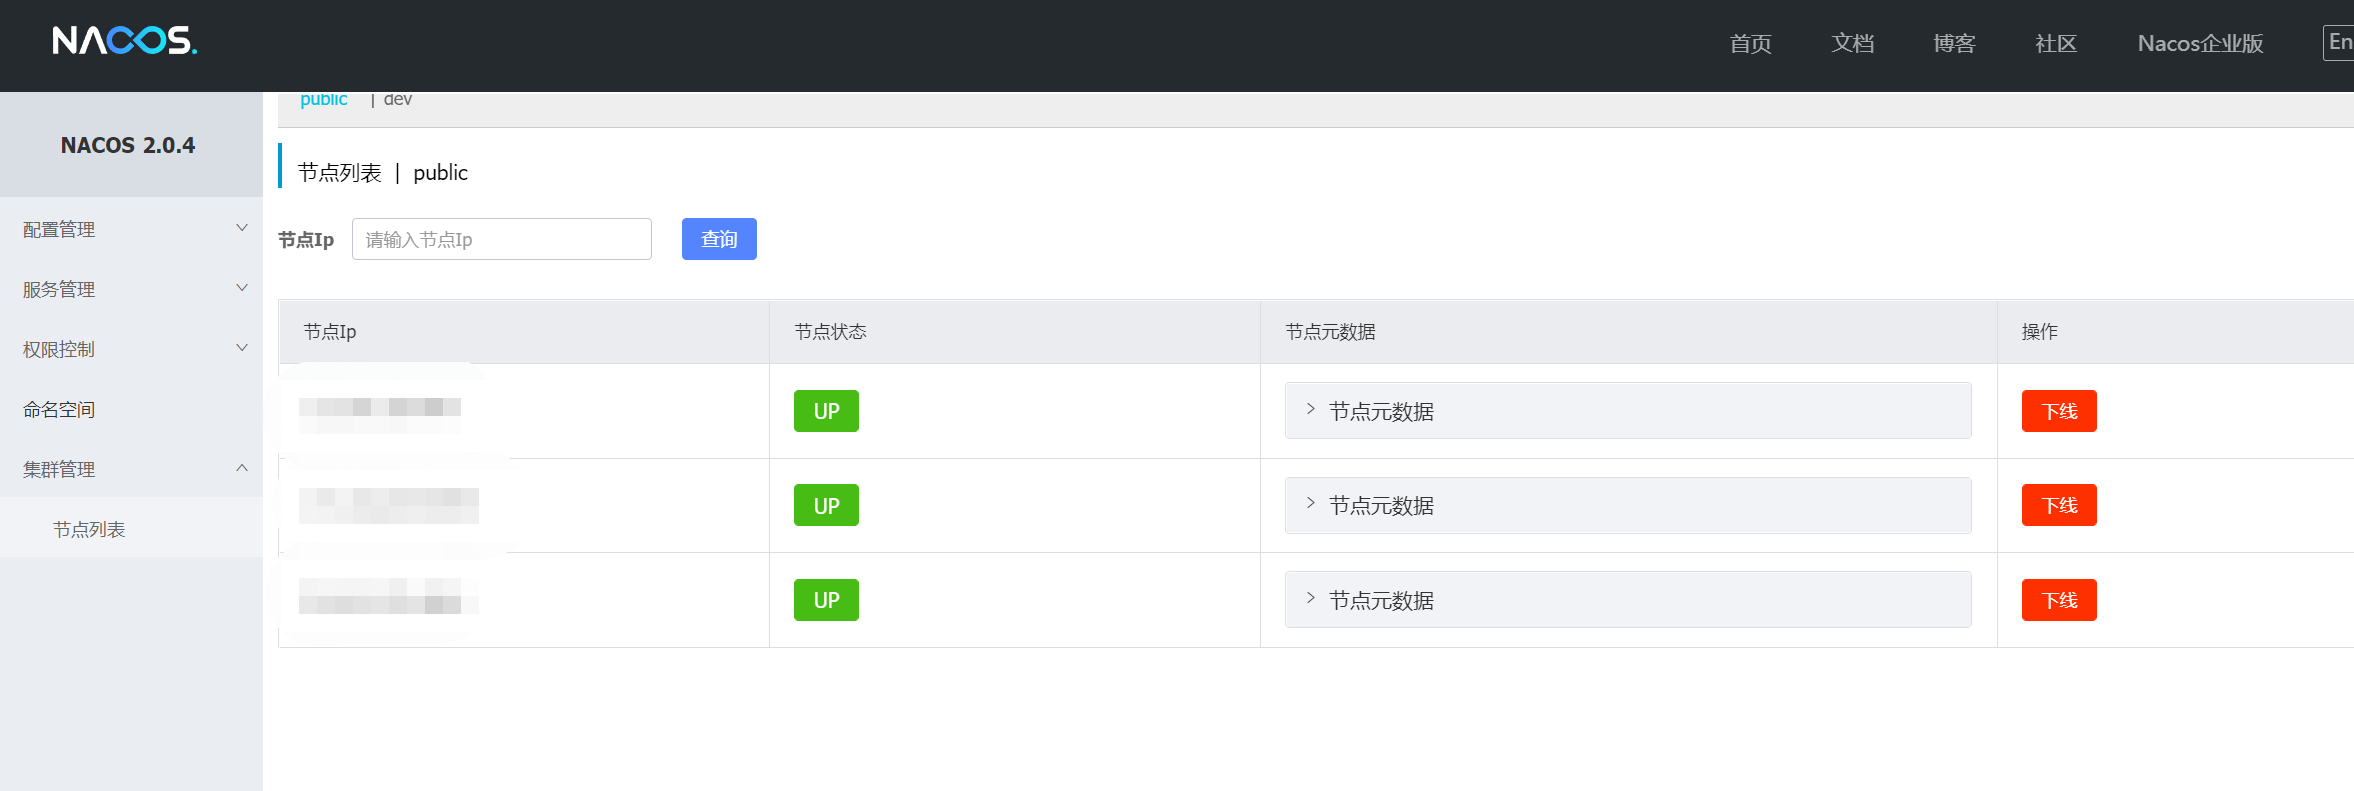Expand the 权限控制 sidebar menu
This screenshot has width=2354, height=791.
click(130, 349)
